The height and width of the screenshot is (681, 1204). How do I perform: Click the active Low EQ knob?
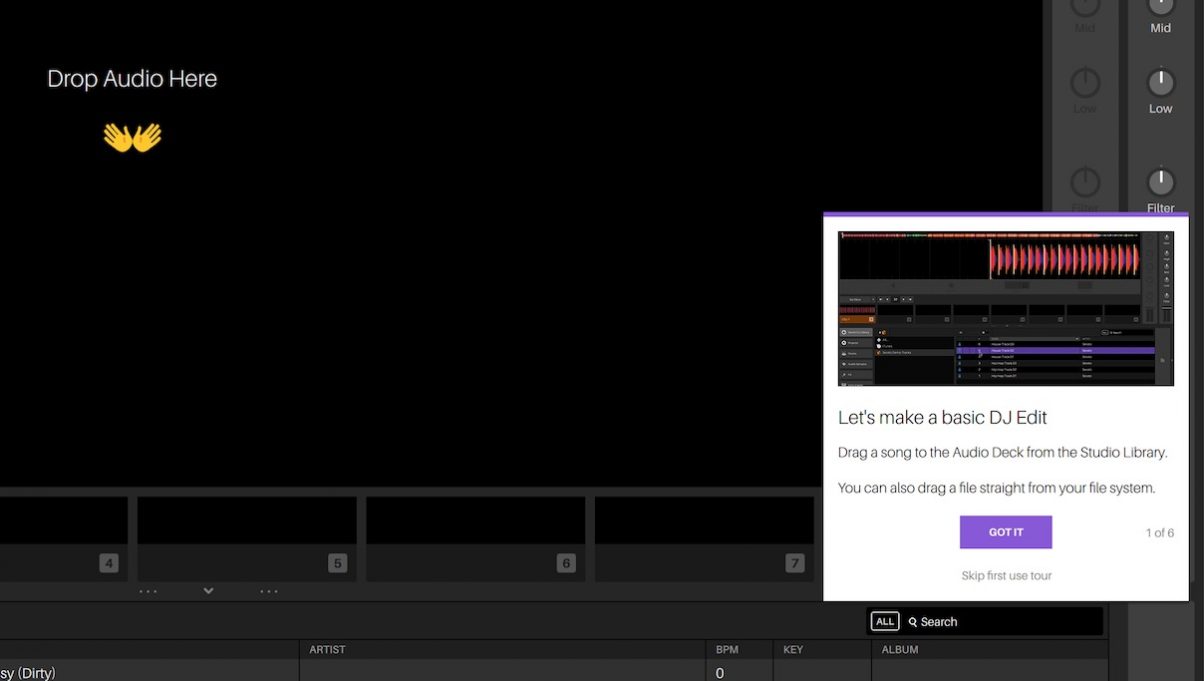[1160, 82]
